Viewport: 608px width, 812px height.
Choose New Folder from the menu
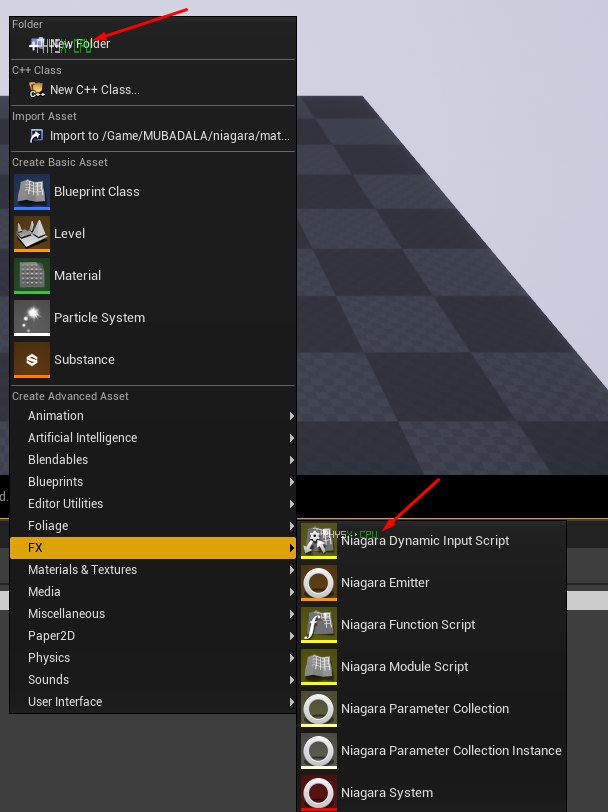coord(153,44)
